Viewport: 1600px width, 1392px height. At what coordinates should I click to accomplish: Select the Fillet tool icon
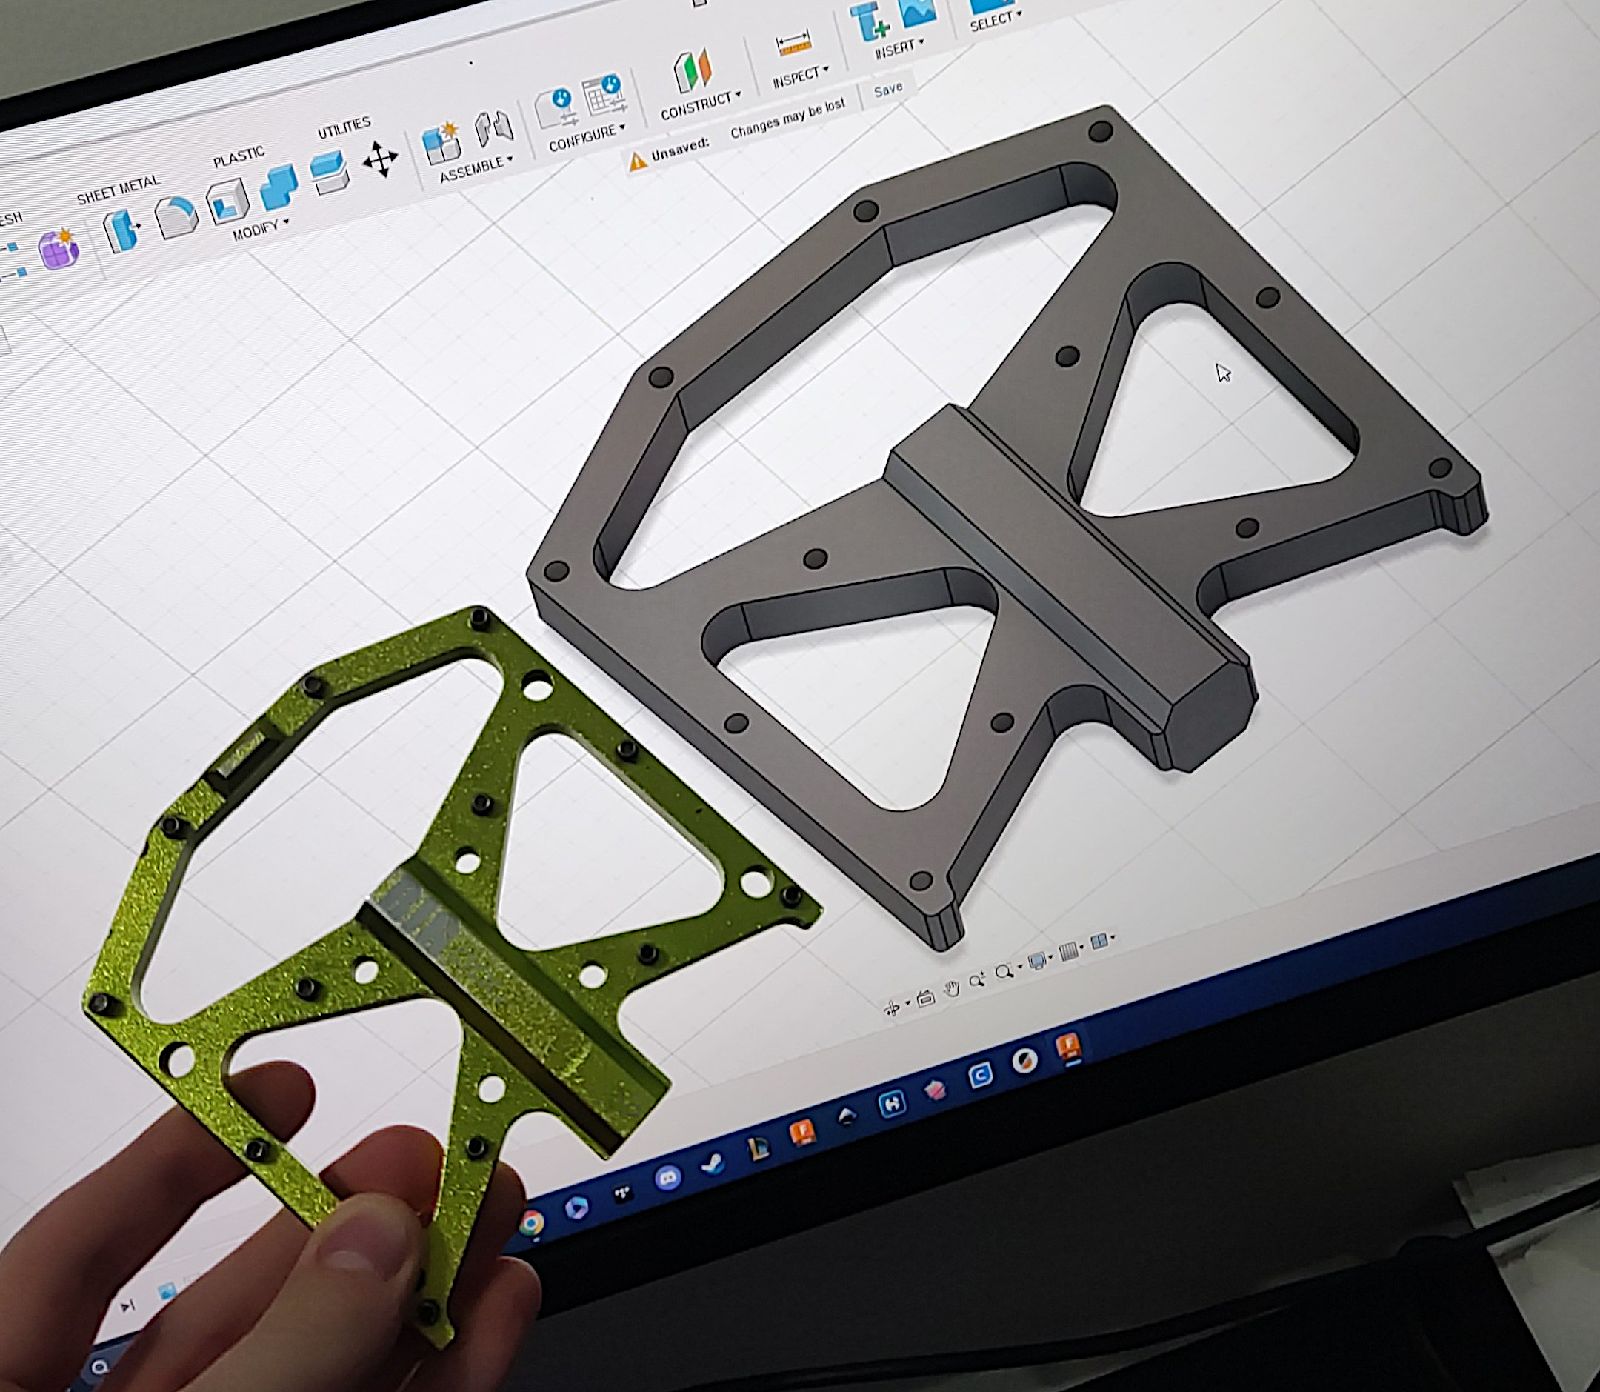tap(176, 216)
